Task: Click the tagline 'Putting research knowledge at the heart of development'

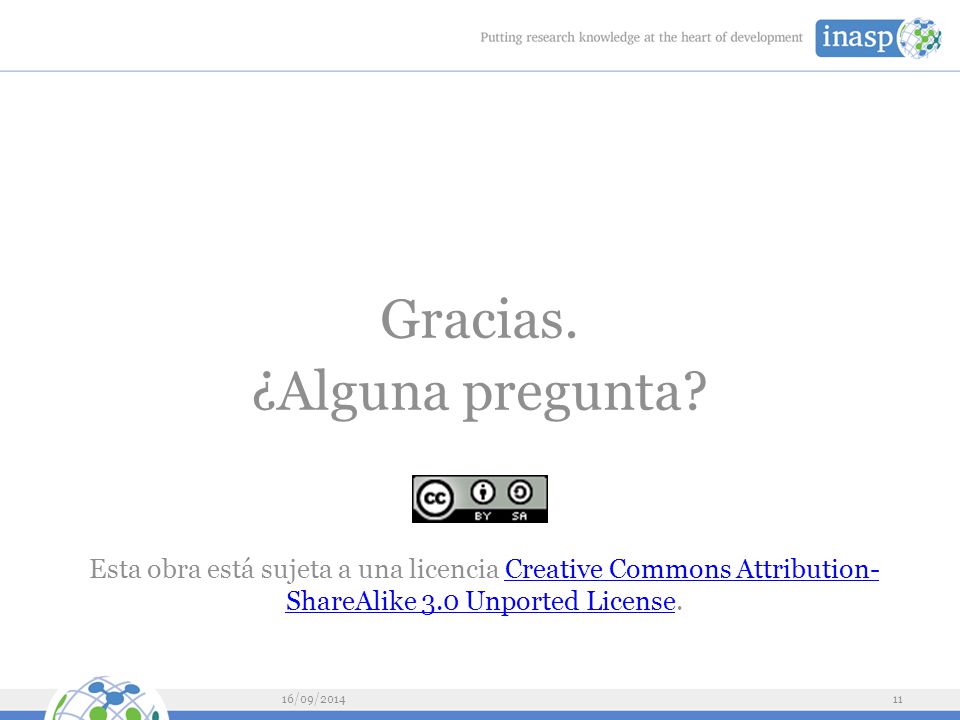Action: (641, 37)
